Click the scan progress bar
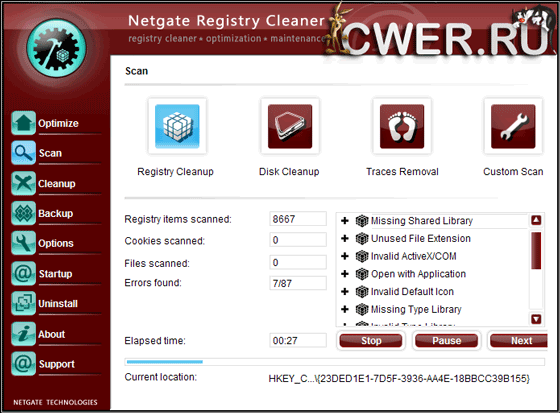This screenshot has width=560, height=413. [335, 362]
